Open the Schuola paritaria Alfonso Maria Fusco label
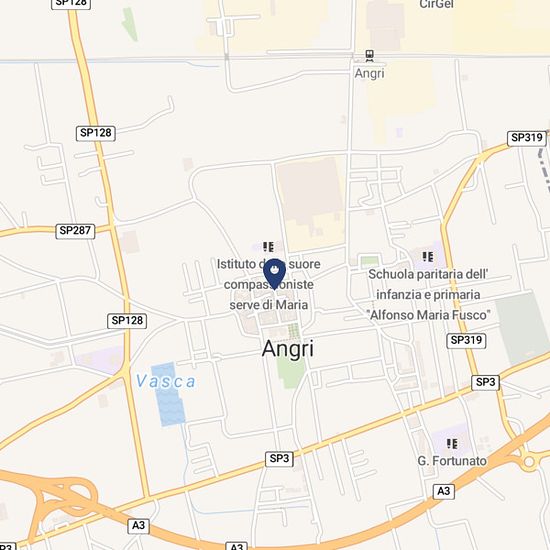 428,295
